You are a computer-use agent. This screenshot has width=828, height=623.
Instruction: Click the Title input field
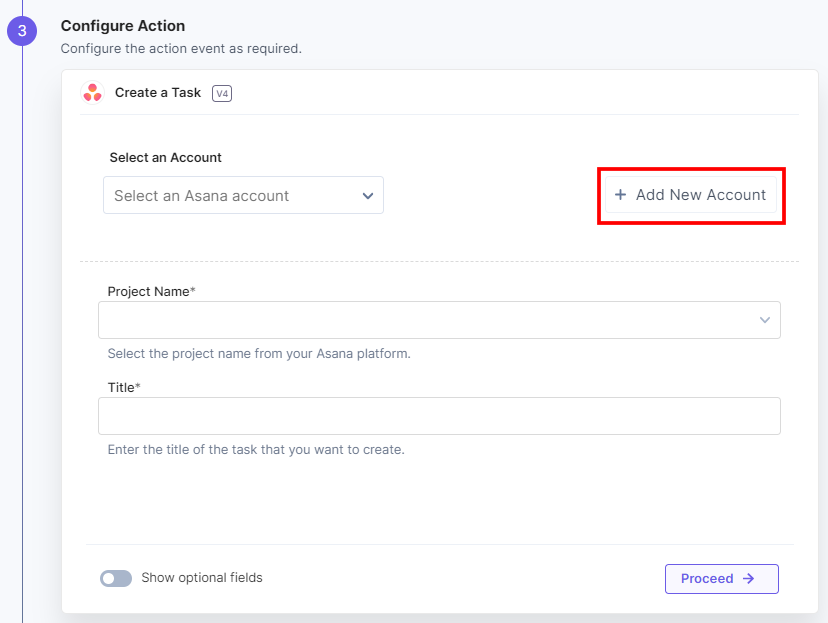439,416
